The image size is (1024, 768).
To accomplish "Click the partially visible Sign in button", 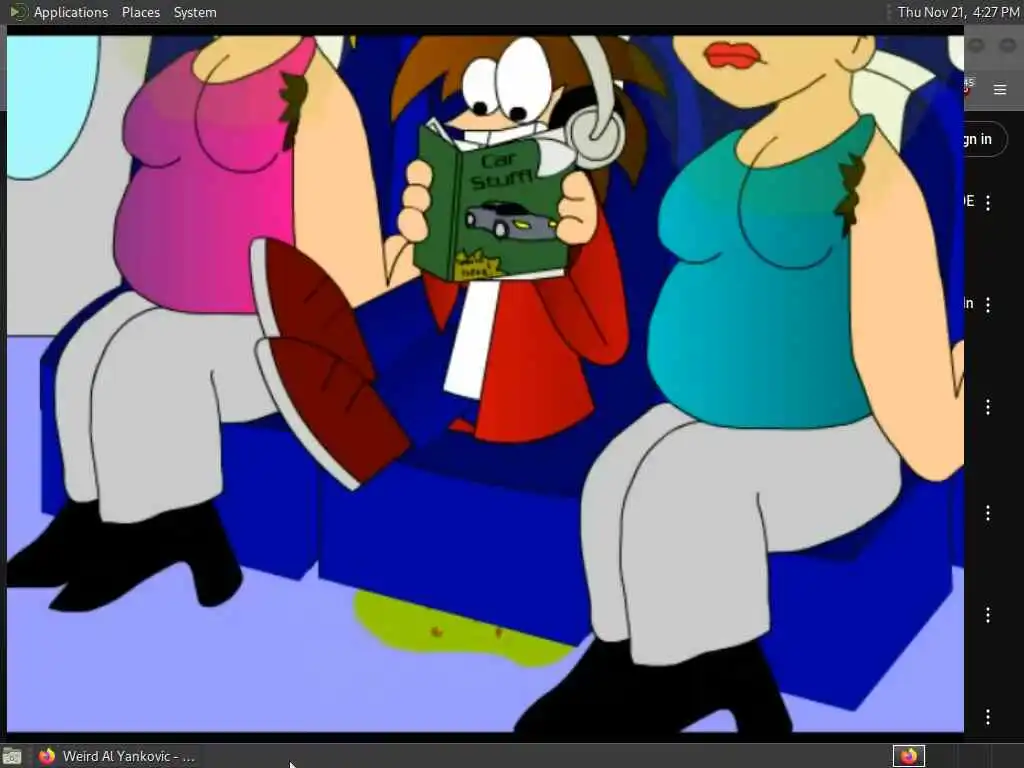I will pos(985,139).
